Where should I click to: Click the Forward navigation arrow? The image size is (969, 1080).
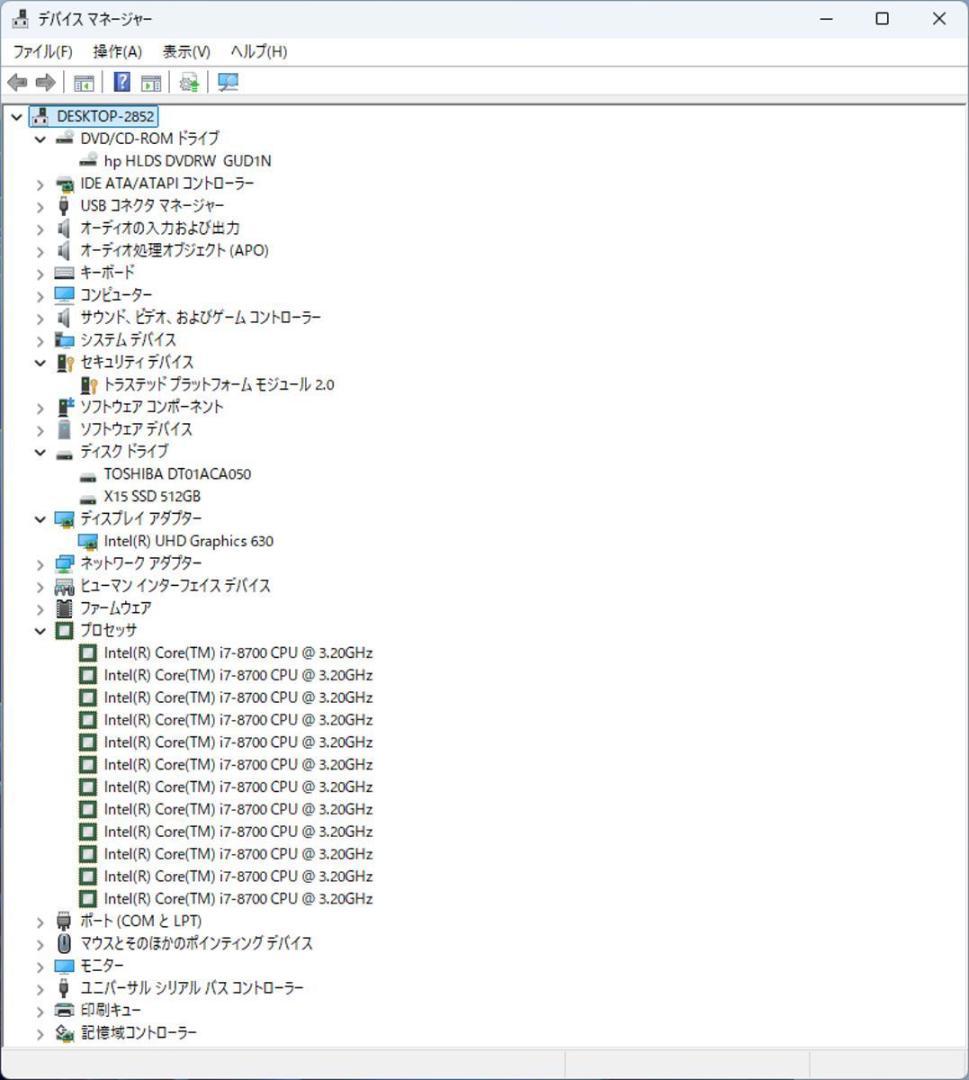pos(45,82)
